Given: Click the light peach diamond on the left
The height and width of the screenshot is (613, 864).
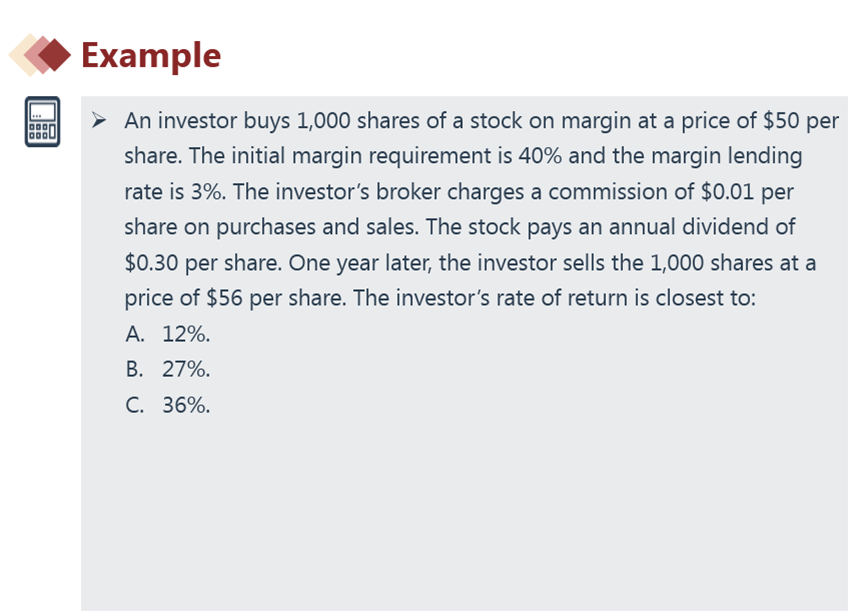Looking at the screenshot, I should tap(22, 55).
